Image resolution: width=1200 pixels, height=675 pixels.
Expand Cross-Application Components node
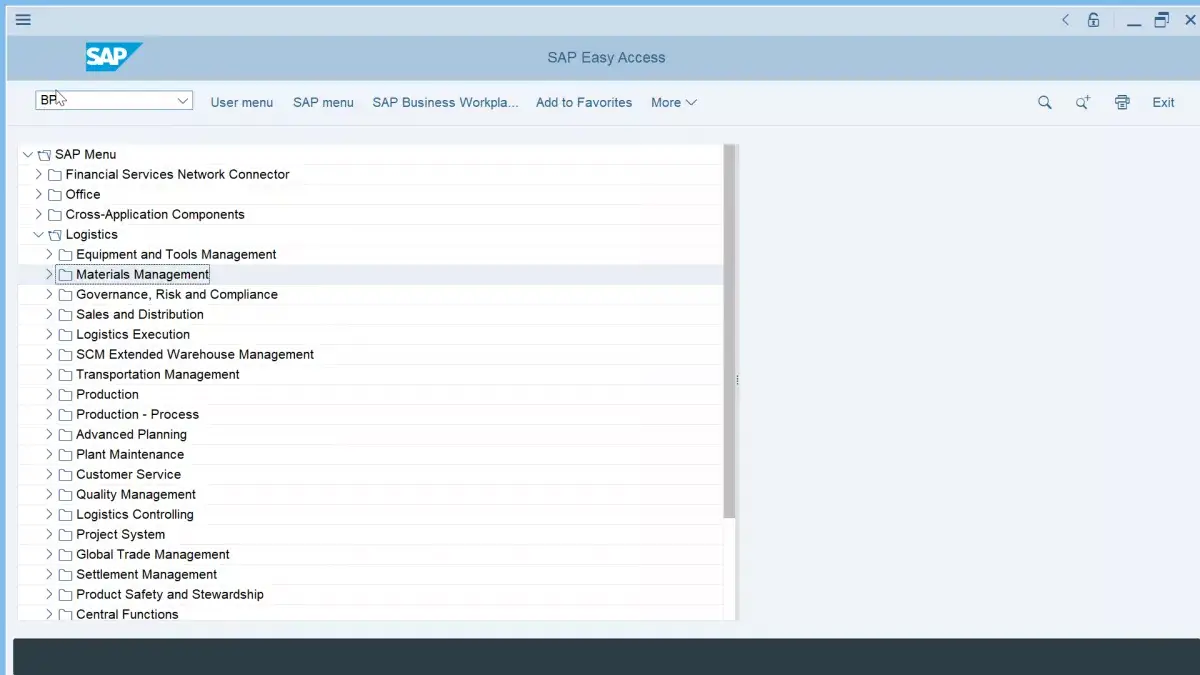coord(39,214)
